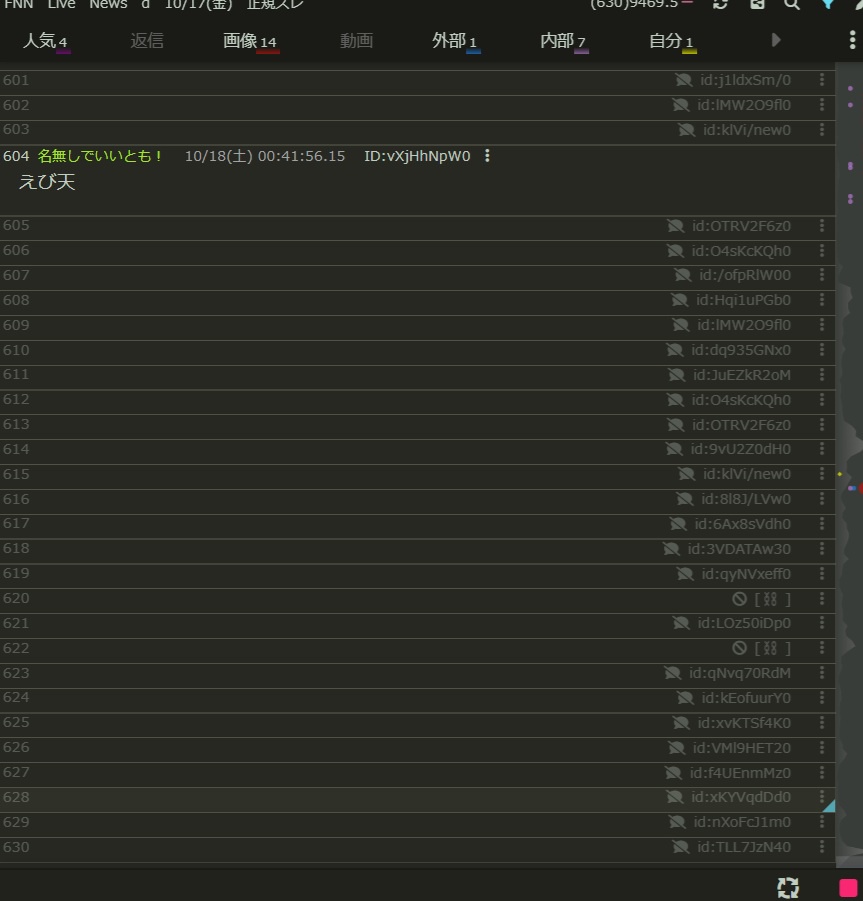The height and width of the screenshot is (901, 863).
Task: Click poster ID:vXjHhNpW0 on post 604
Action: (x=416, y=156)
